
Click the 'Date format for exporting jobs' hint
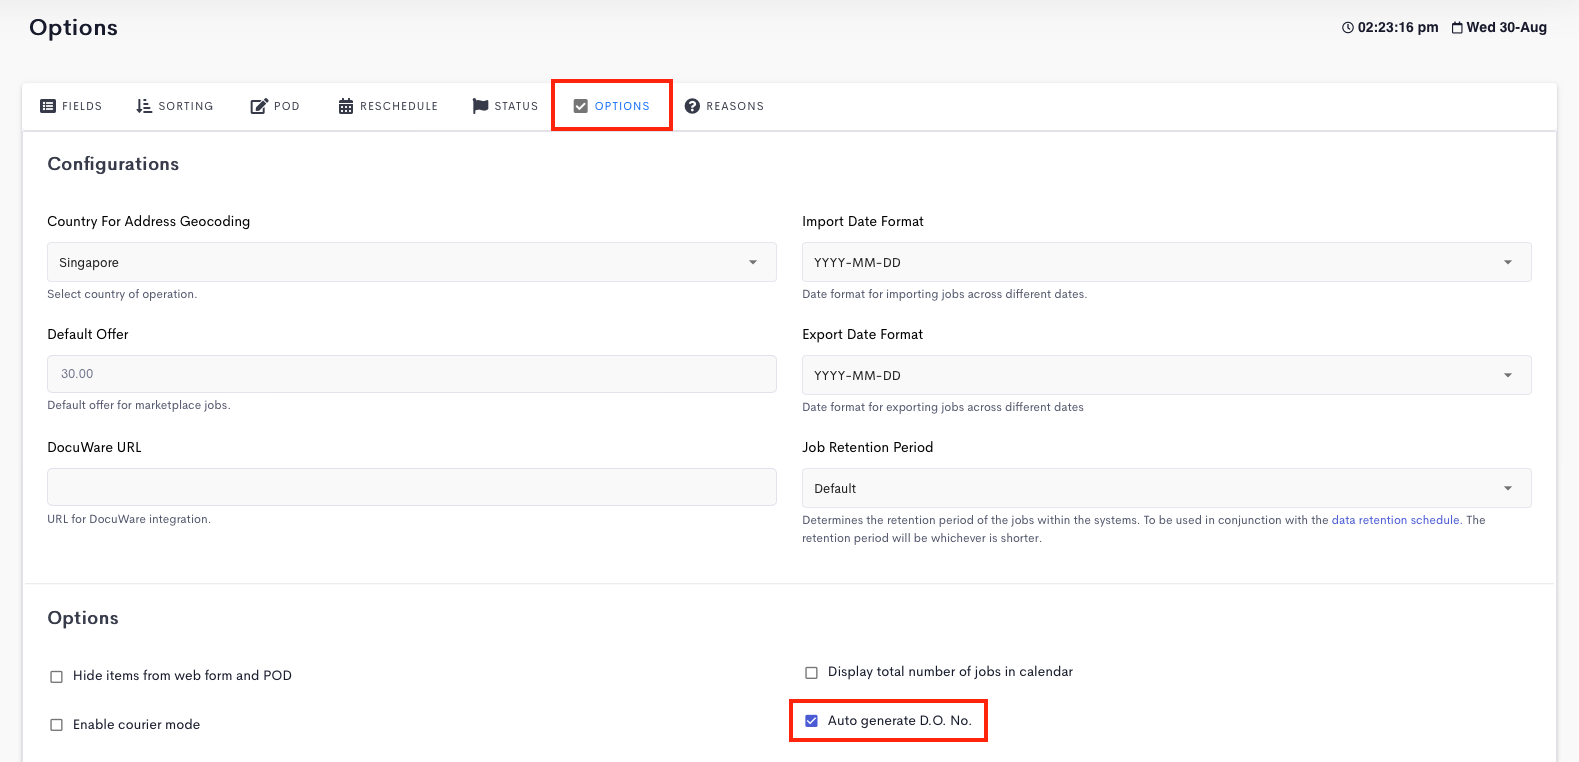943,407
